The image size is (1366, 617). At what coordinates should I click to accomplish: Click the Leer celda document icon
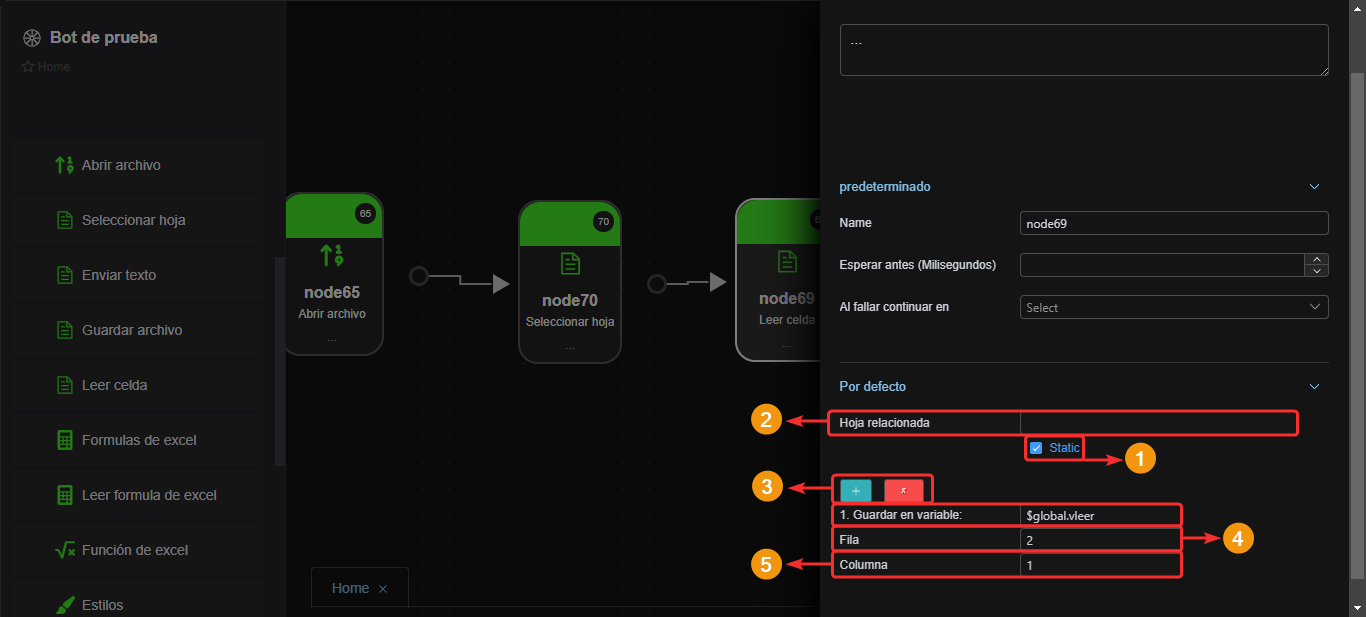(x=65, y=385)
